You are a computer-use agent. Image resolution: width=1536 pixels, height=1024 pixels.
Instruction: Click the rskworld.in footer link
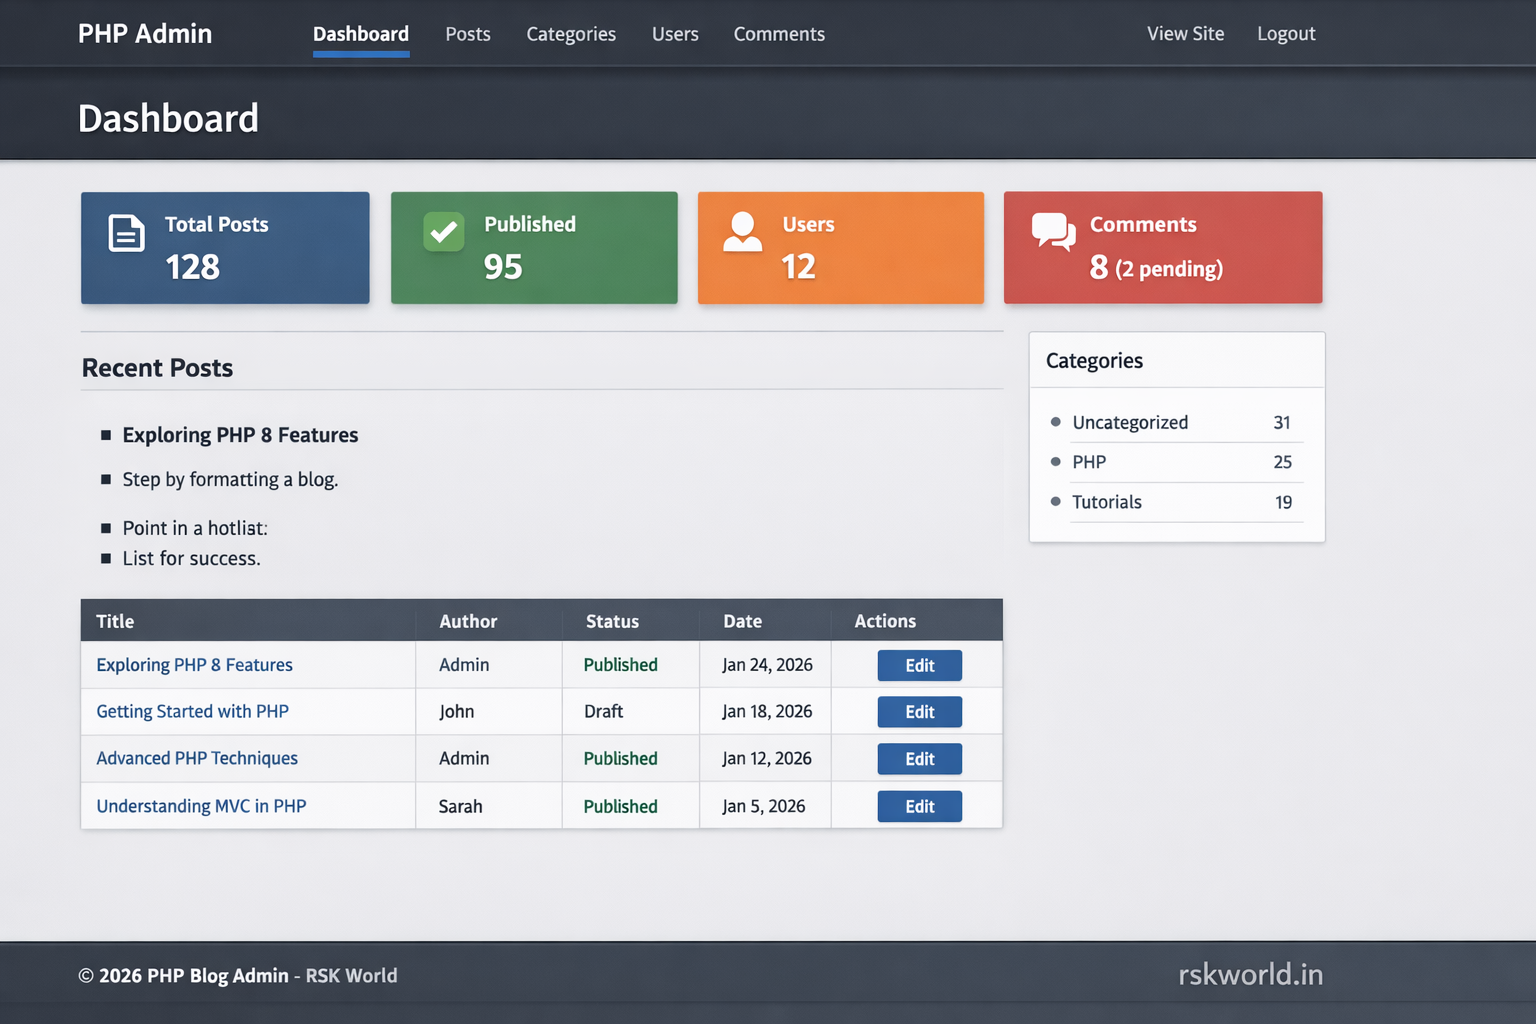[1252, 973]
